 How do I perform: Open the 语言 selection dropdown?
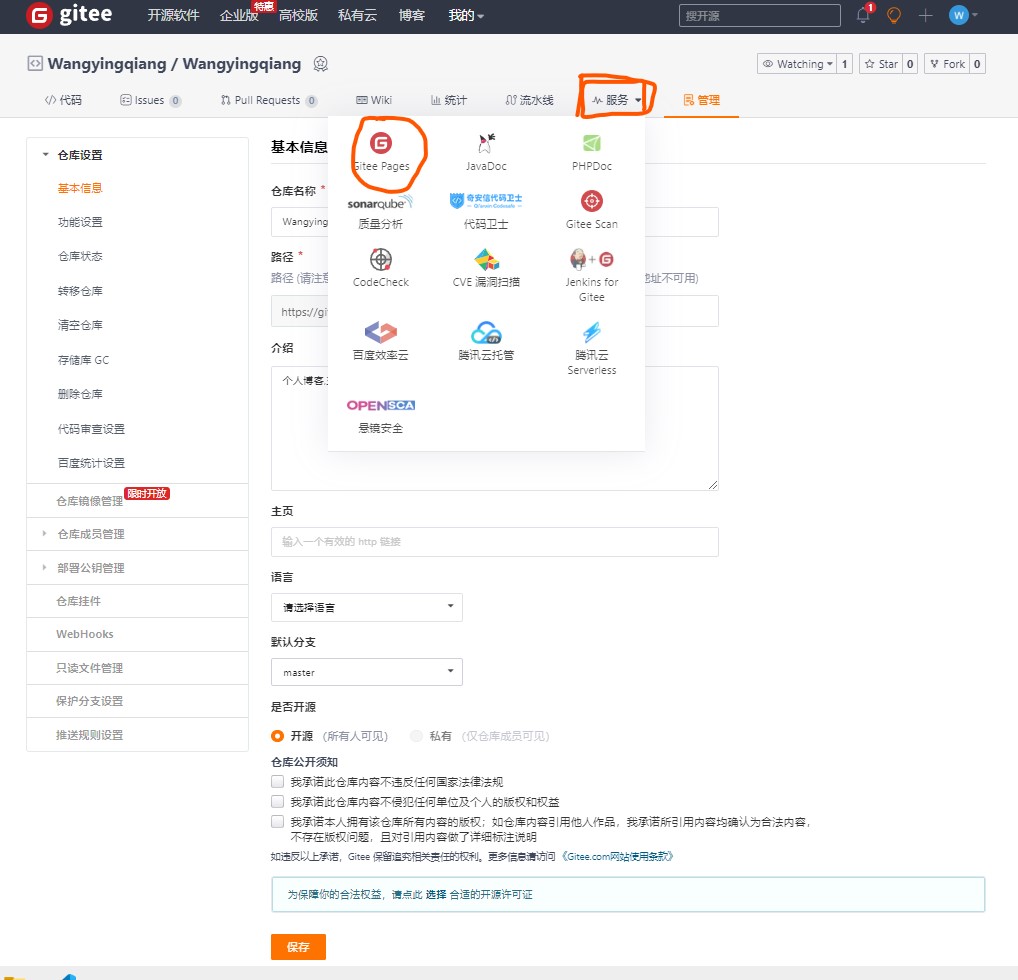[366, 607]
